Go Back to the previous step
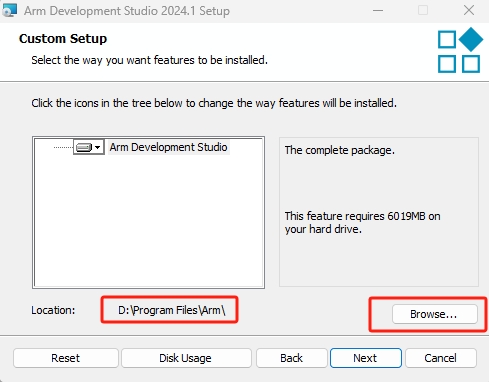This screenshot has height=382, width=489. pos(292,358)
